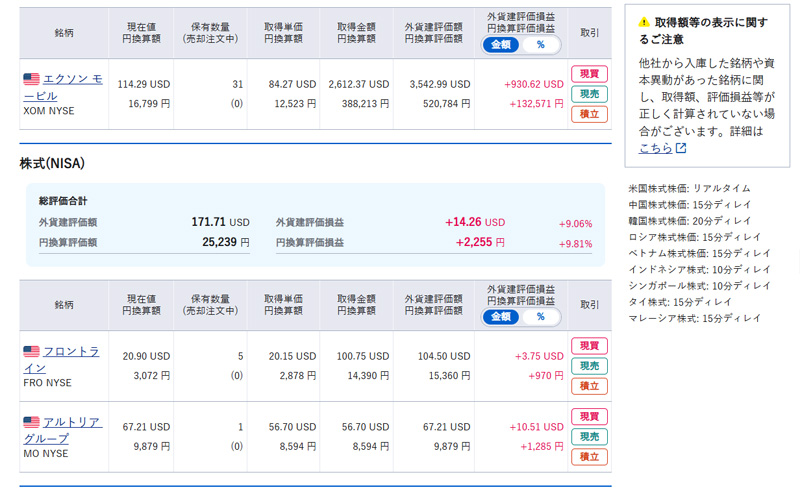Select 金額 toggle in the top table header
Viewport: 800px width, 492px height.
click(501, 45)
